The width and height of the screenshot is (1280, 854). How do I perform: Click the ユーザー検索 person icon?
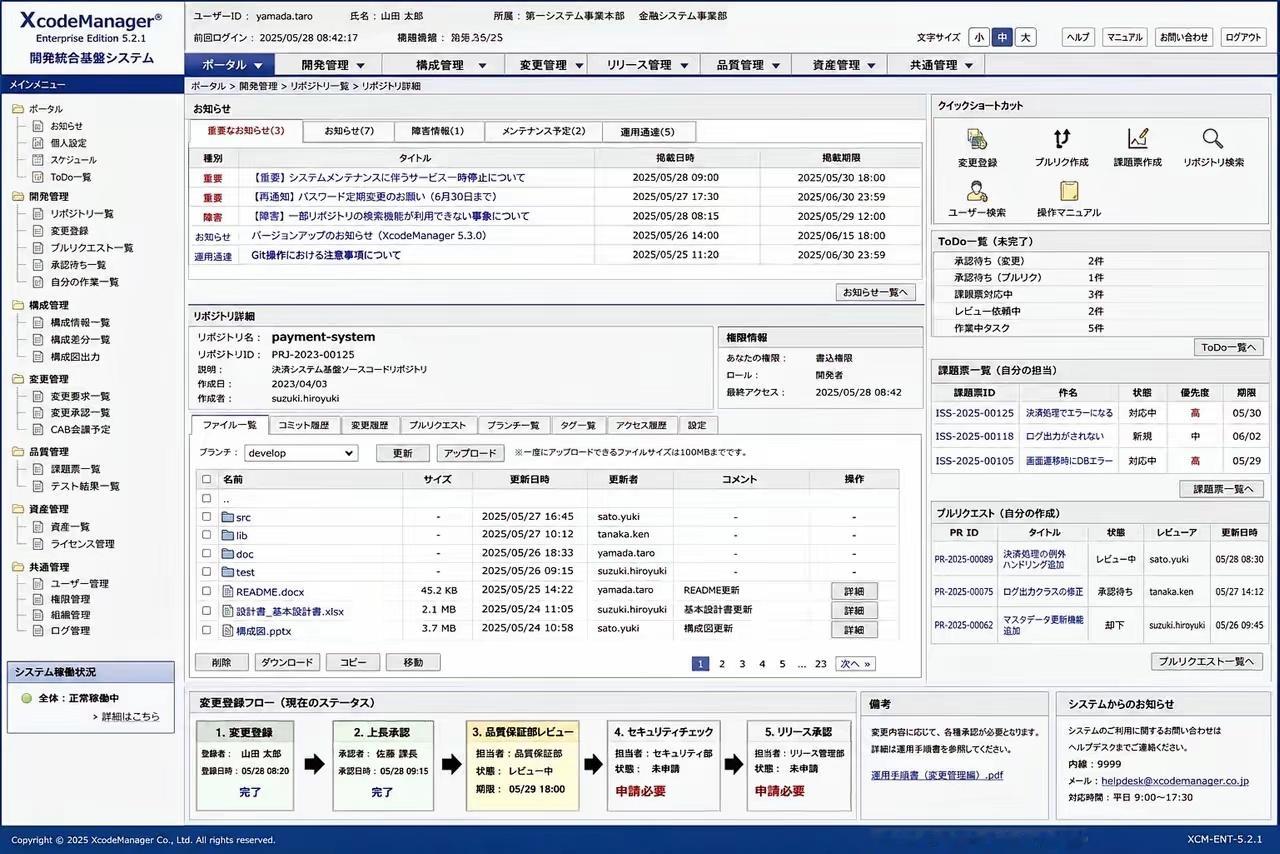point(977,190)
